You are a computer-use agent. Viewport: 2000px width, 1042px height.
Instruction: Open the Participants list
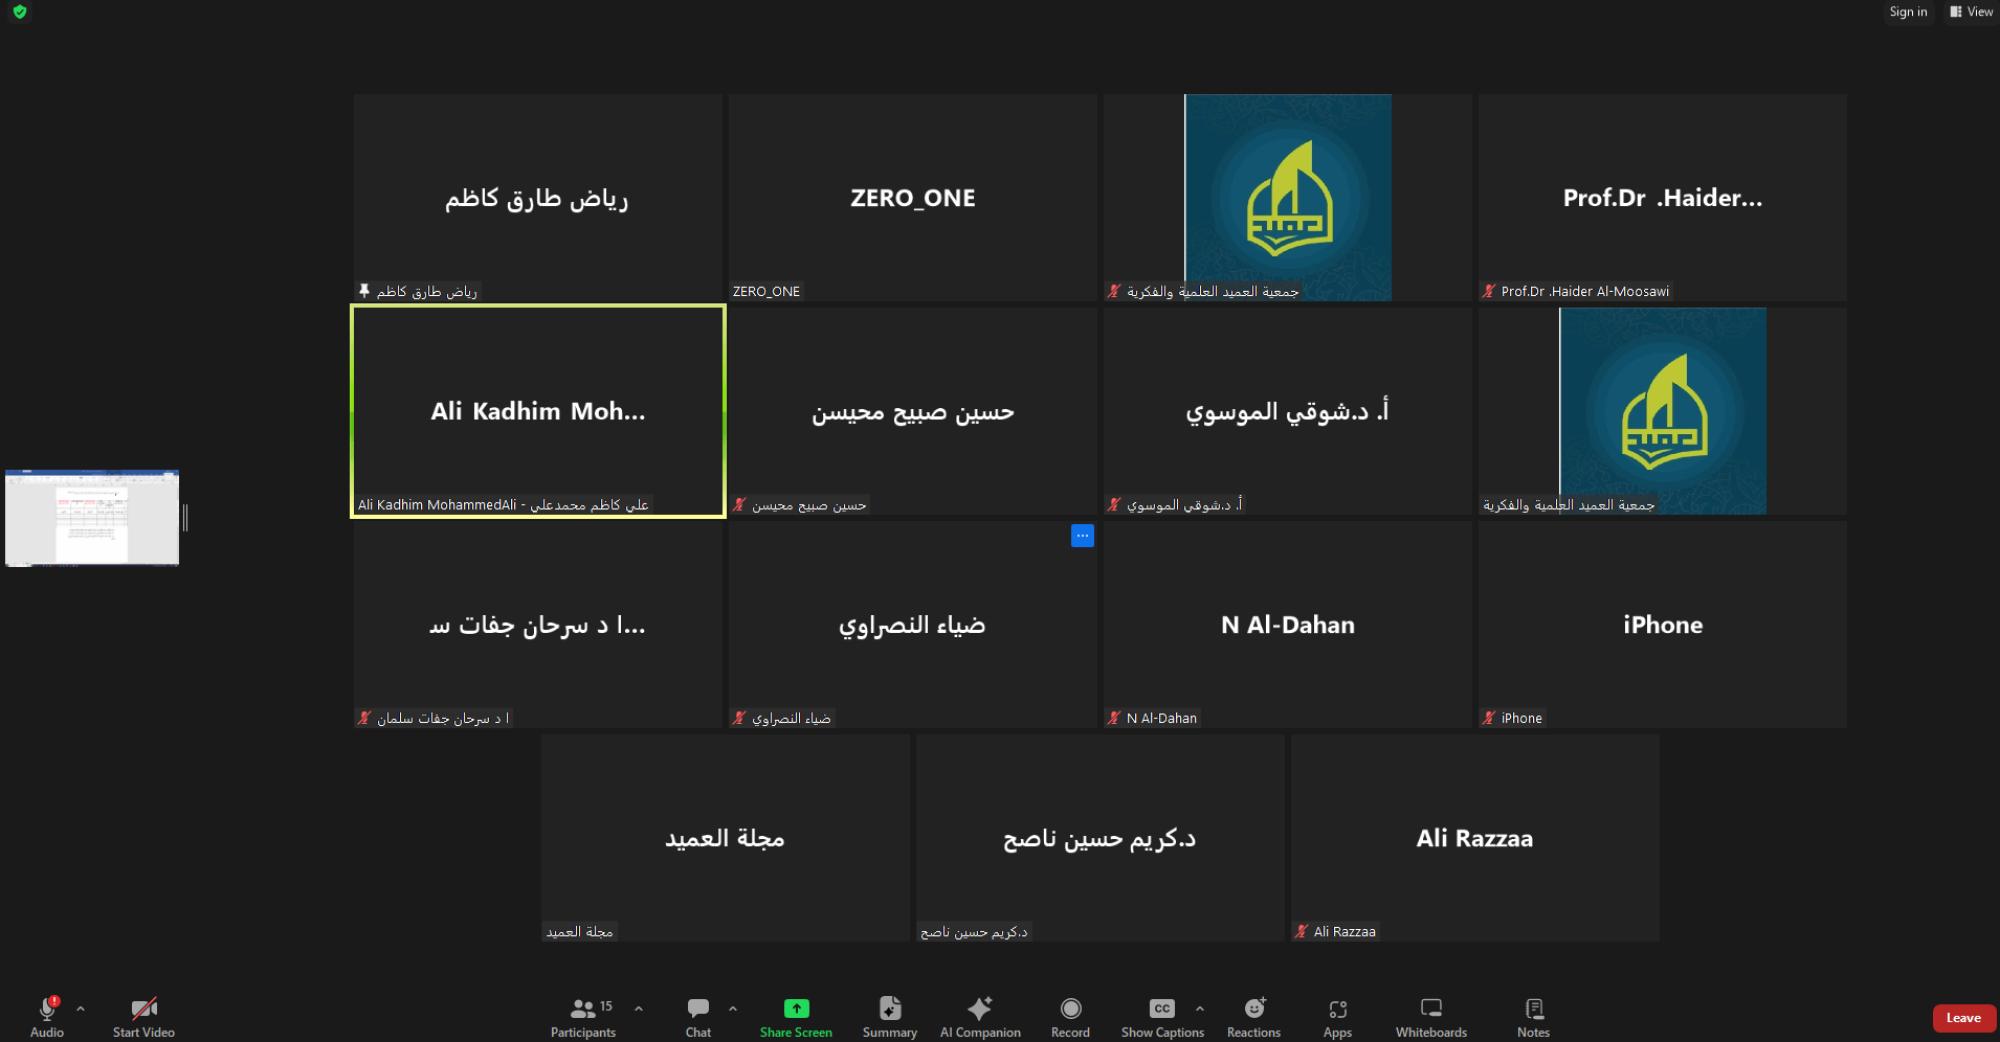tap(583, 1016)
